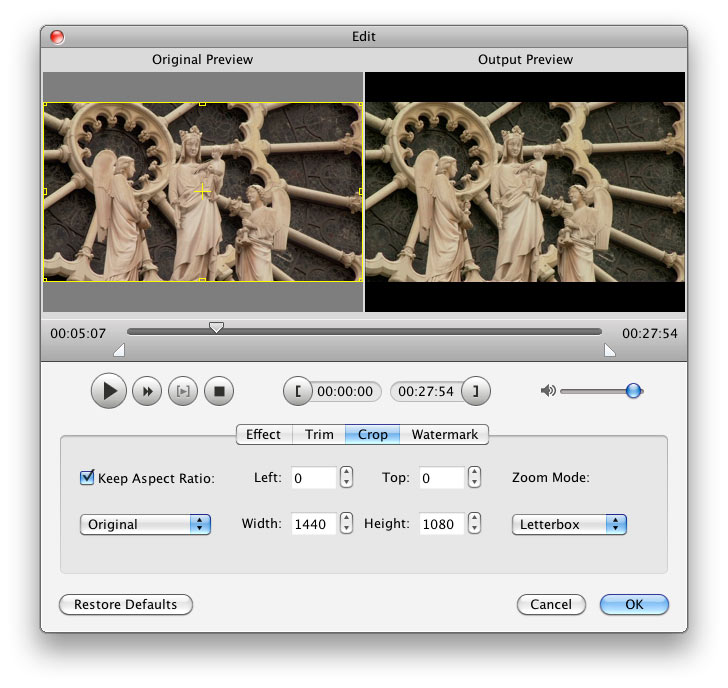Decrease Left value with stepper down arrow
The width and height of the screenshot is (728, 688).
(346, 482)
